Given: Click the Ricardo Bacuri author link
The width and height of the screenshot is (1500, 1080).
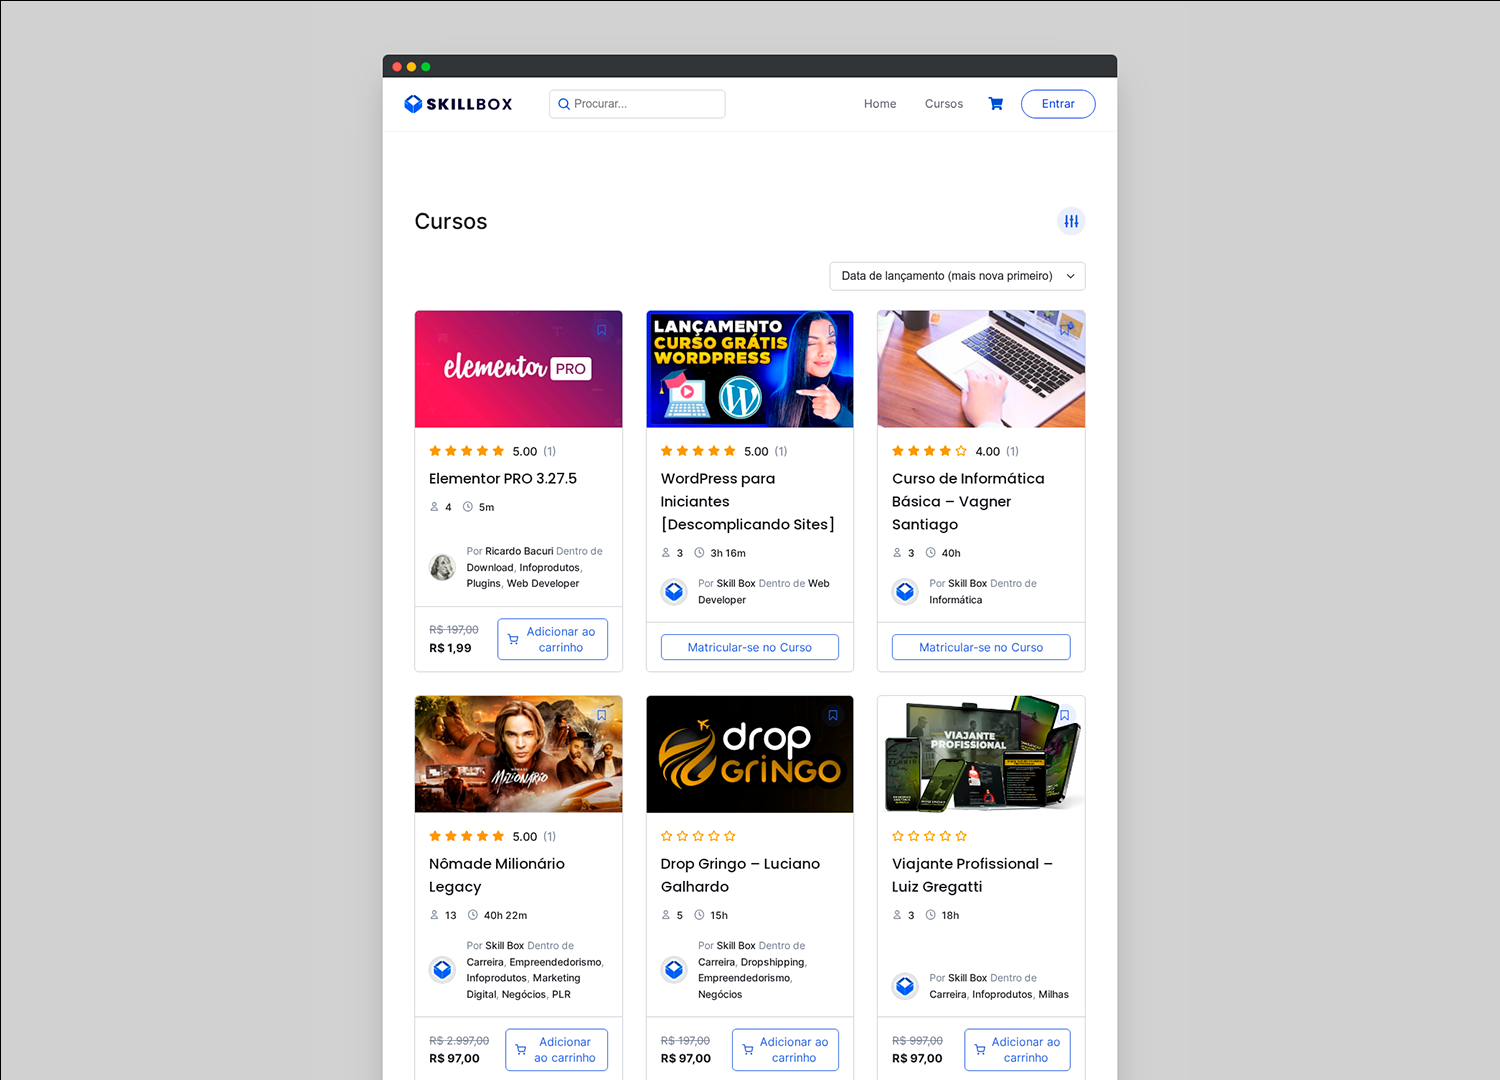Looking at the screenshot, I should tap(519, 551).
